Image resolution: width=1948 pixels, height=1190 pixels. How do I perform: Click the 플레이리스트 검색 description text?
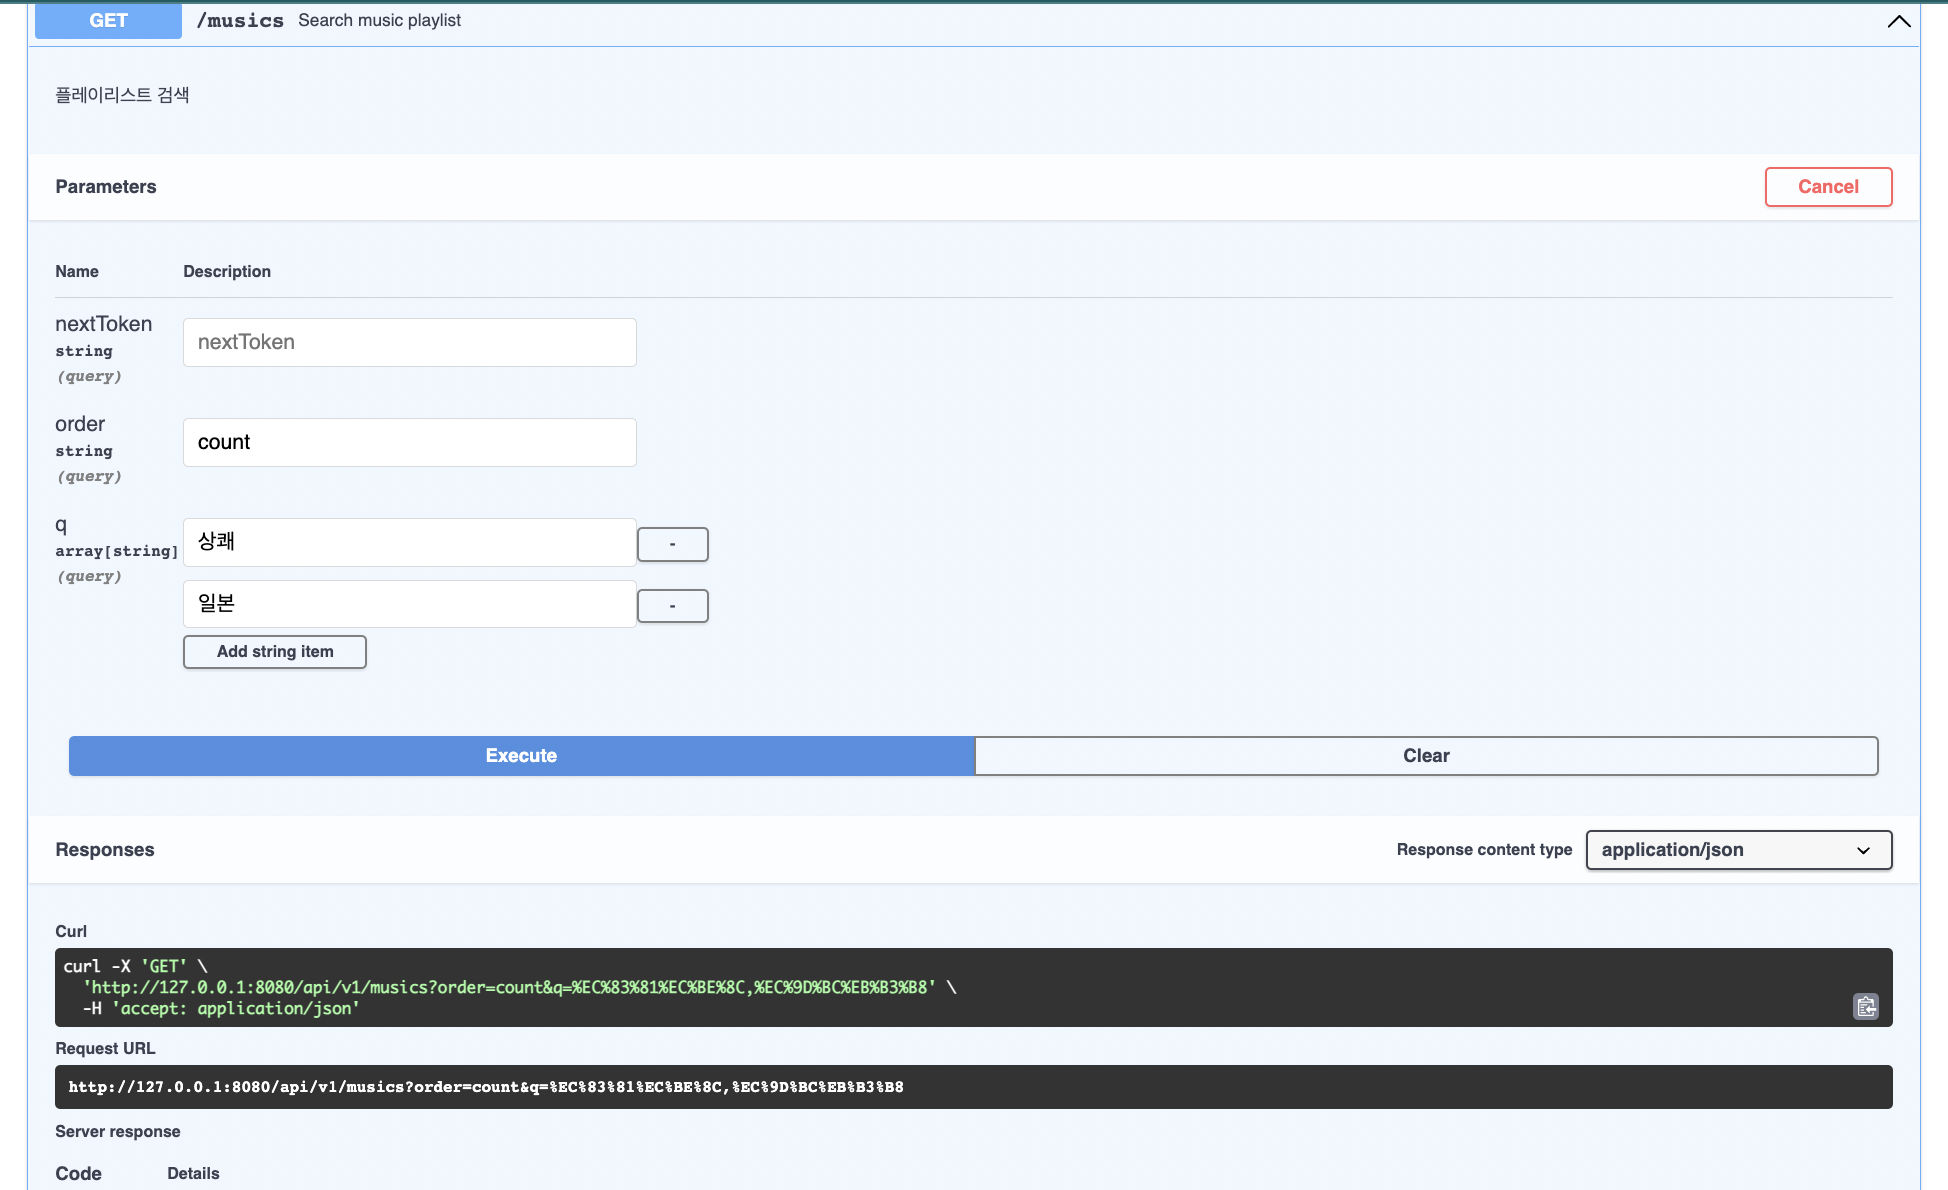point(122,94)
